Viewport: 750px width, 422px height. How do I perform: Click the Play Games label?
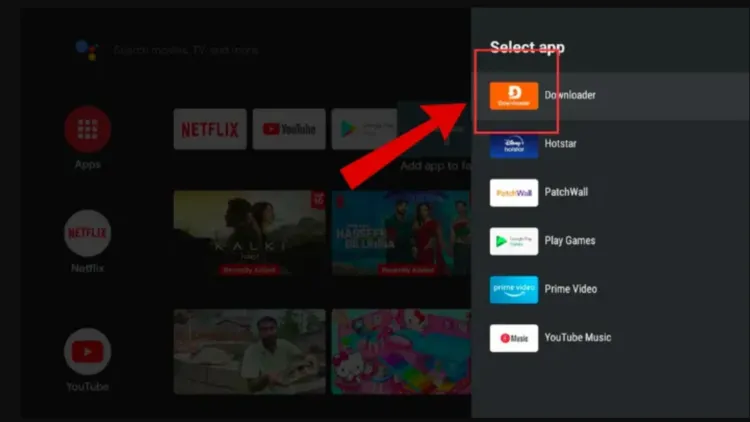(570, 241)
